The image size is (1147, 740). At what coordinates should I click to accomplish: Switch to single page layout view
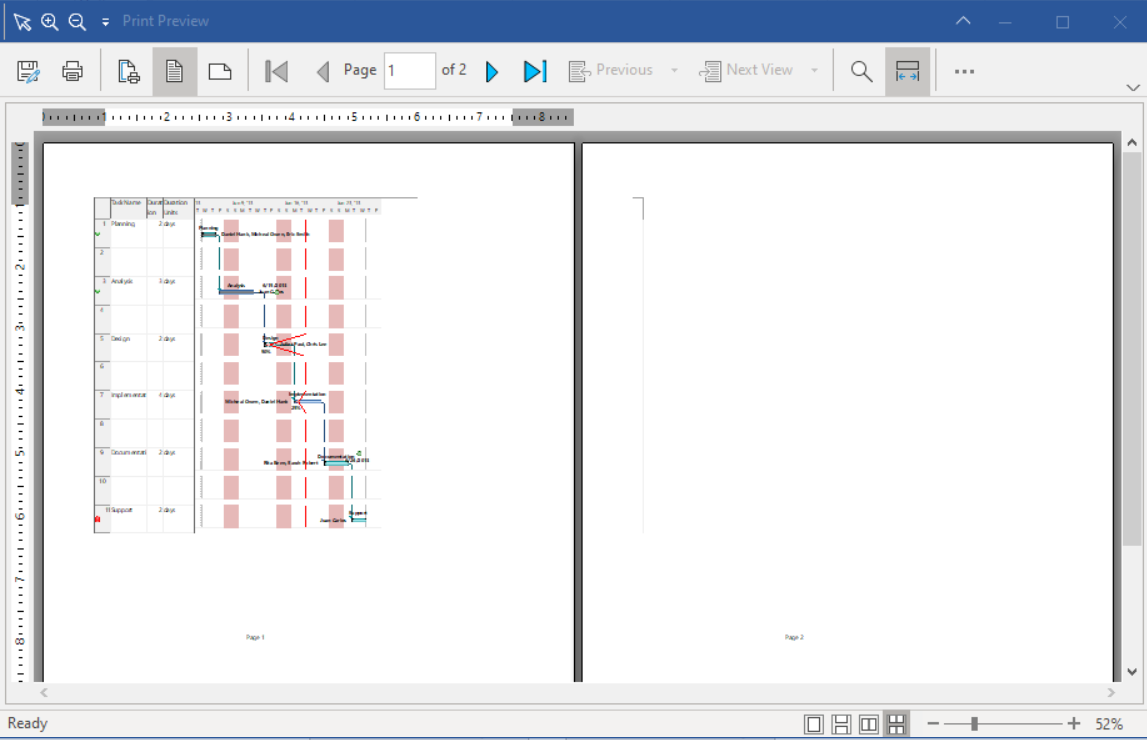[813, 724]
